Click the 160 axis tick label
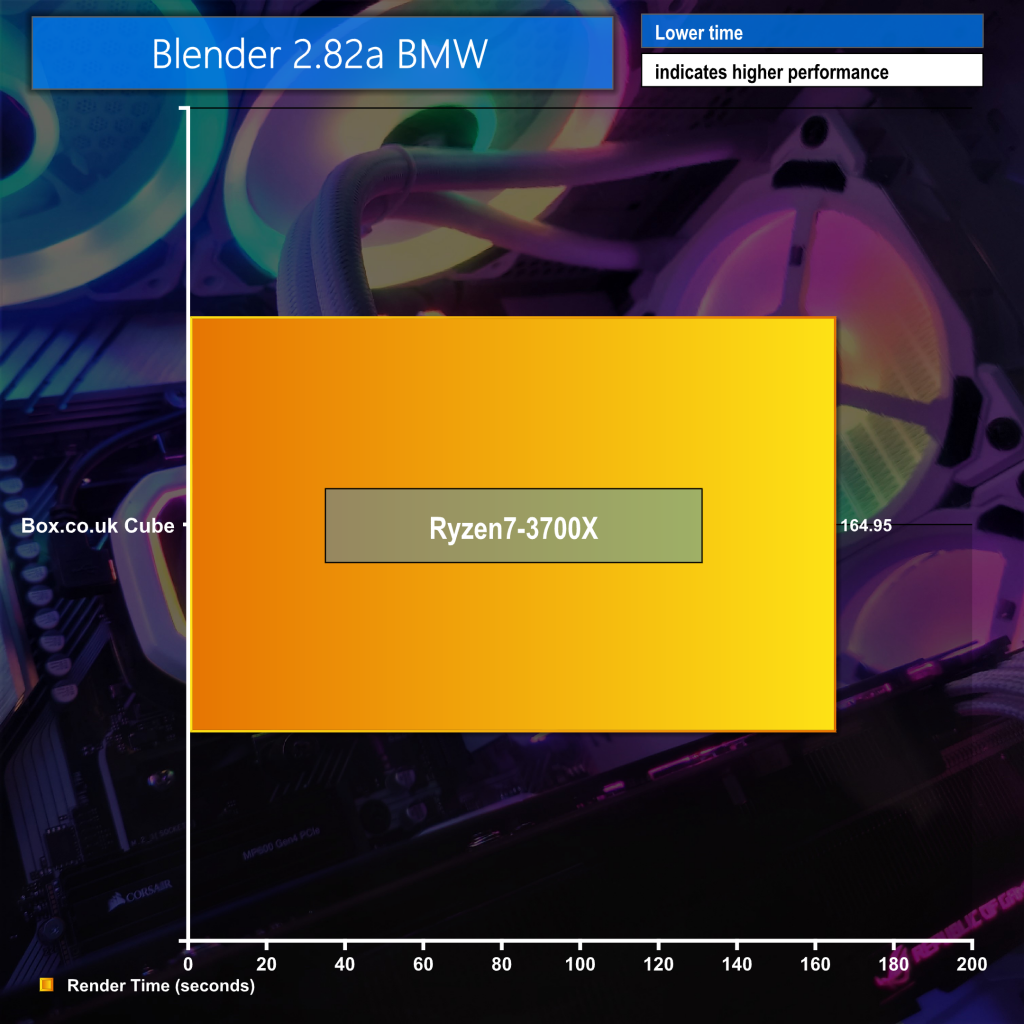Image resolution: width=1024 pixels, height=1024 pixels. [x=815, y=964]
